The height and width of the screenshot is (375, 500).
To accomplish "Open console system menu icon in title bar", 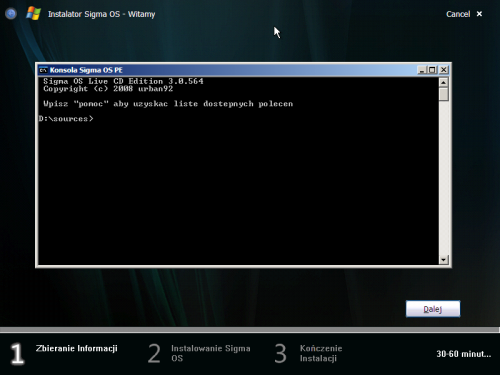I will point(43,70).
